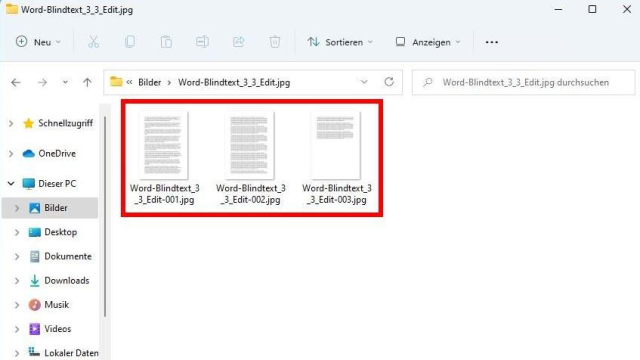This screenshot has height=360, width=640.
Task: Click file name Word-Blindtext_3_3_Edit-003.jpg label
Action: tap(337, 194)
